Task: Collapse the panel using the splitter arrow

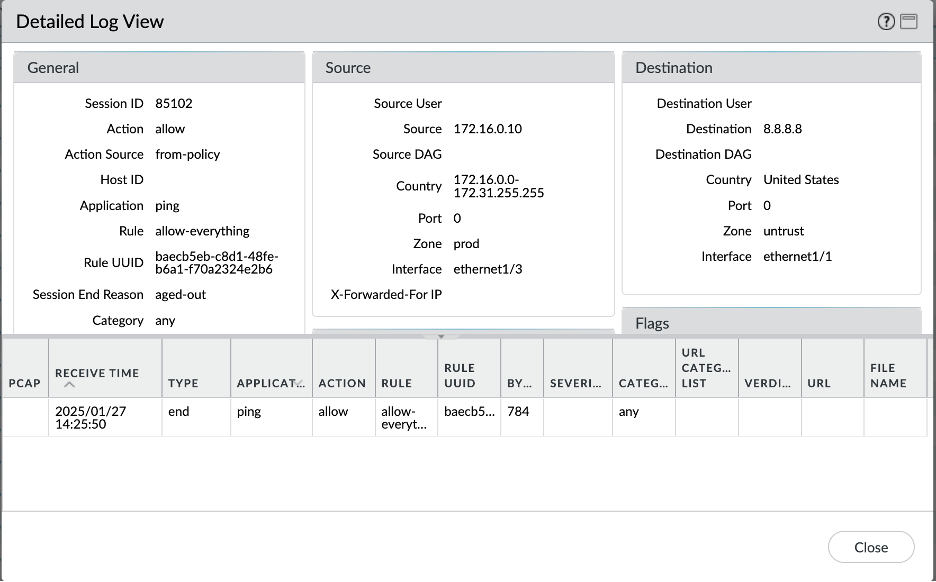Action: [x=441, y=336]
